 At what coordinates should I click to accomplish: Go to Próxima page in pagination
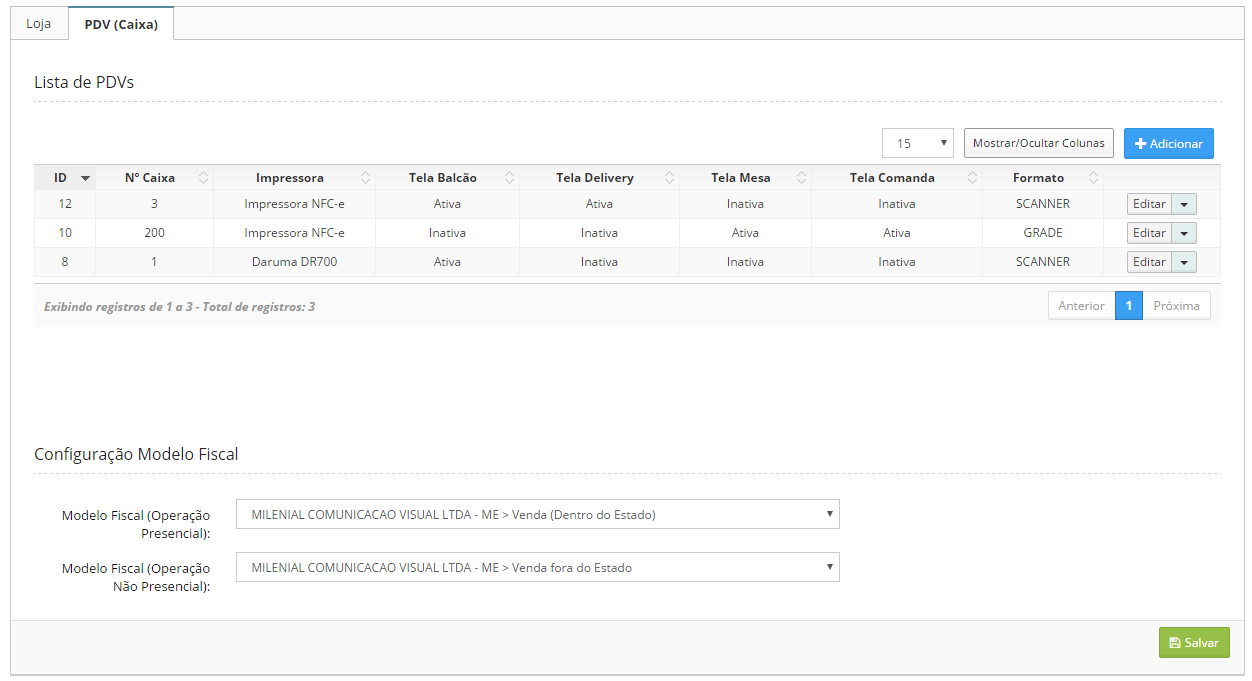(x=1176, y=306)
